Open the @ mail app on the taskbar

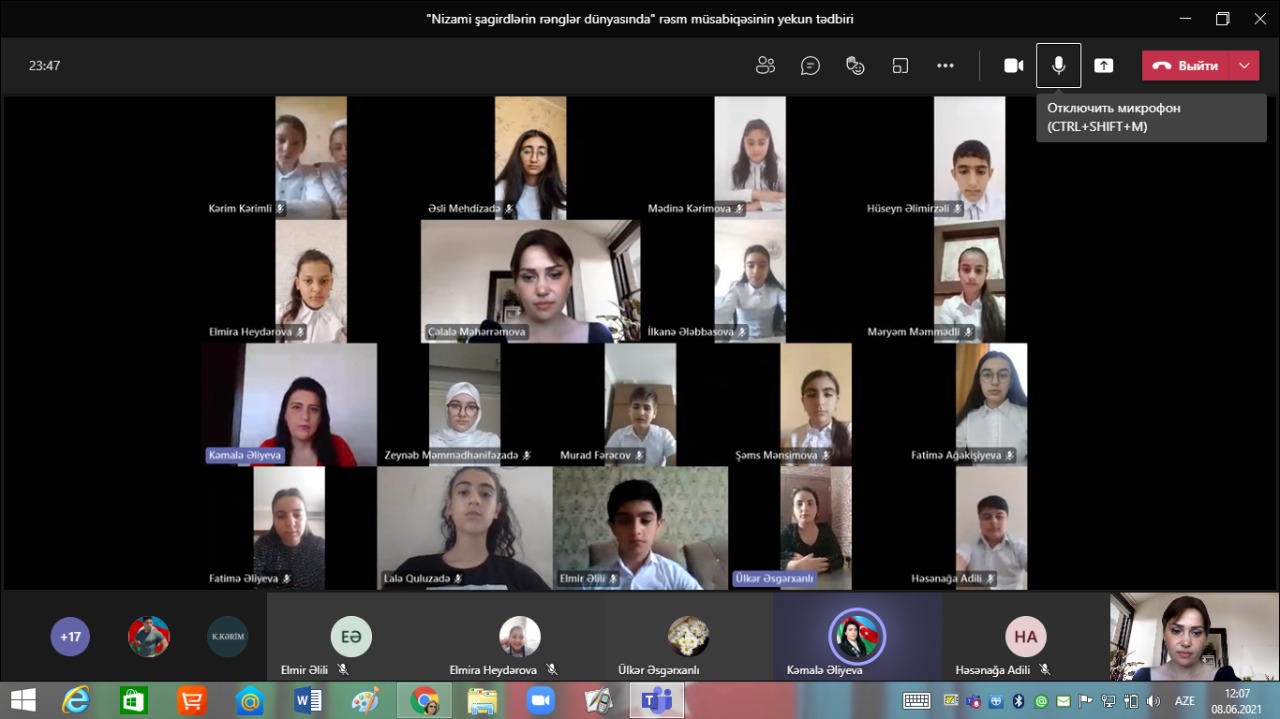250,700
